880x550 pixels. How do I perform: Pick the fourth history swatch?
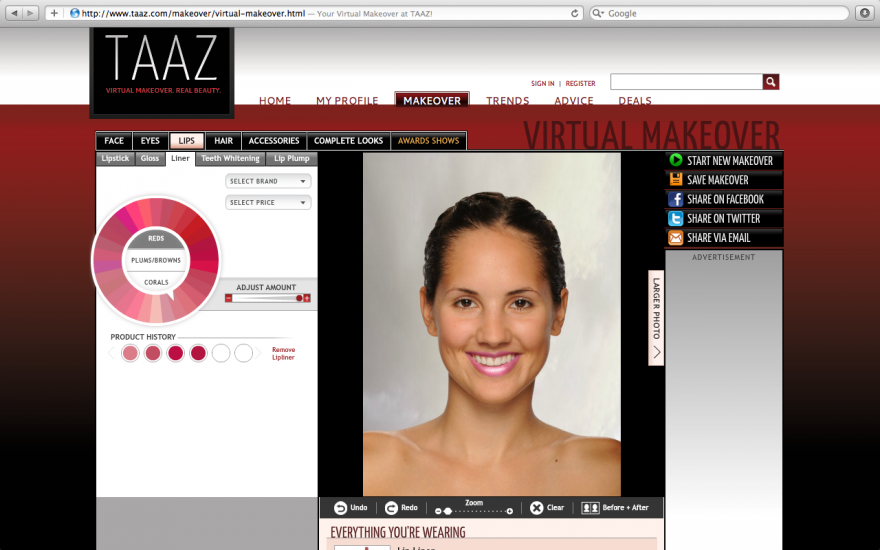(198, 353)
